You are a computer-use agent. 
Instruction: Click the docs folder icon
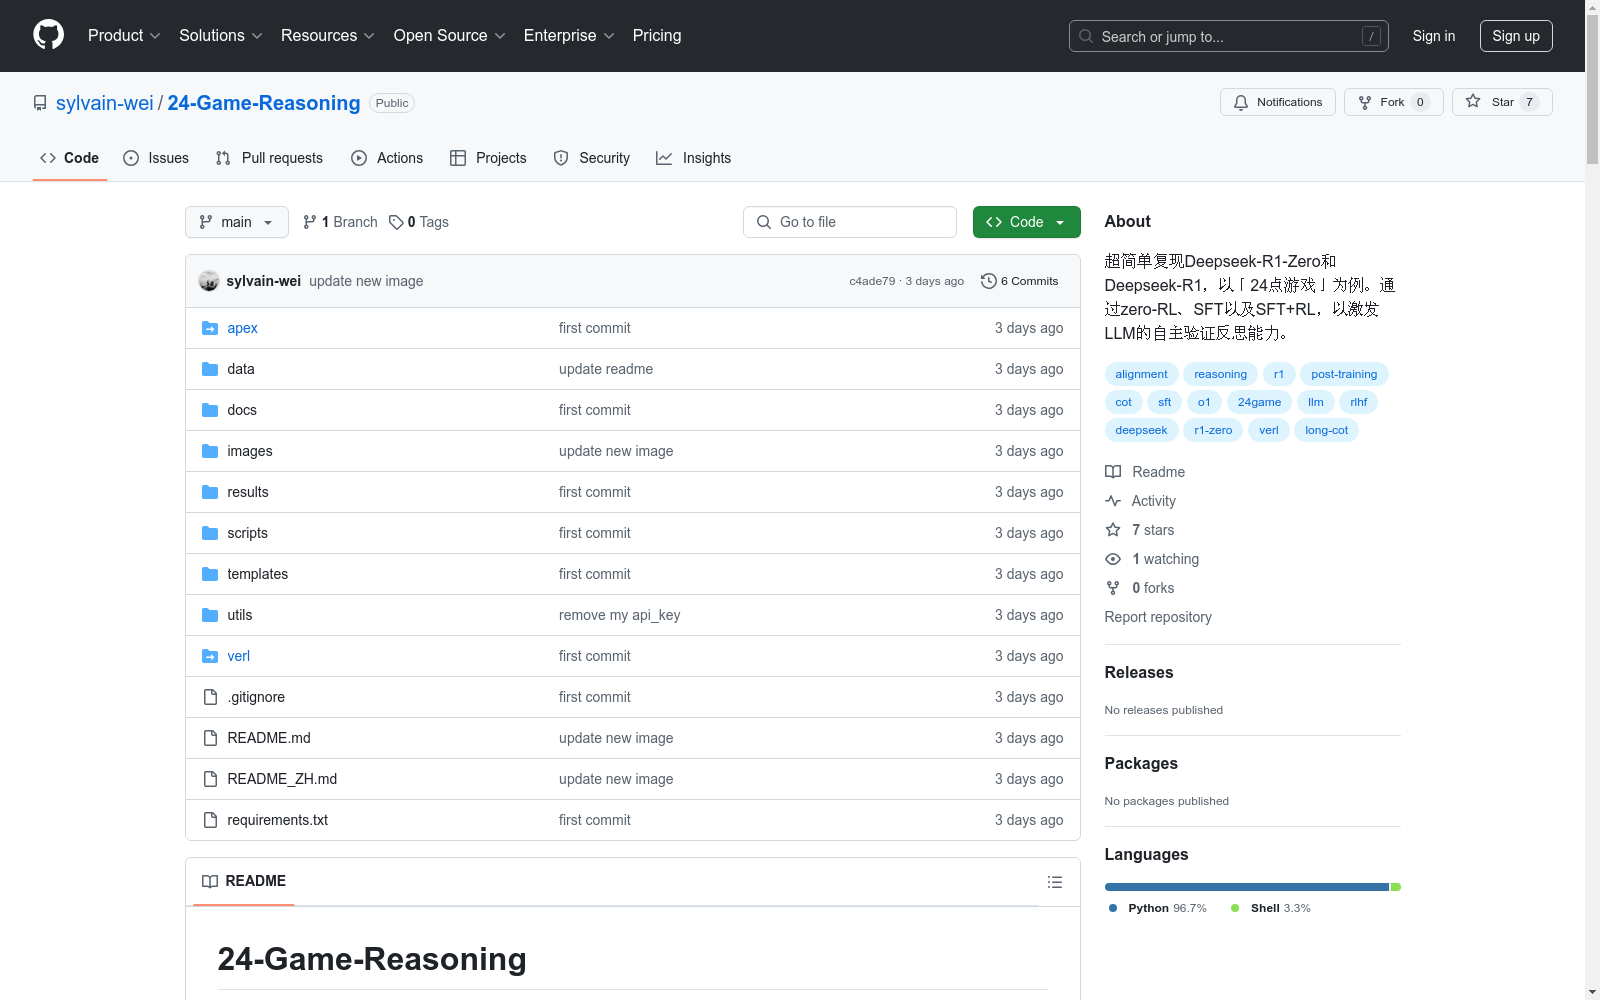(x=210, y=410)
